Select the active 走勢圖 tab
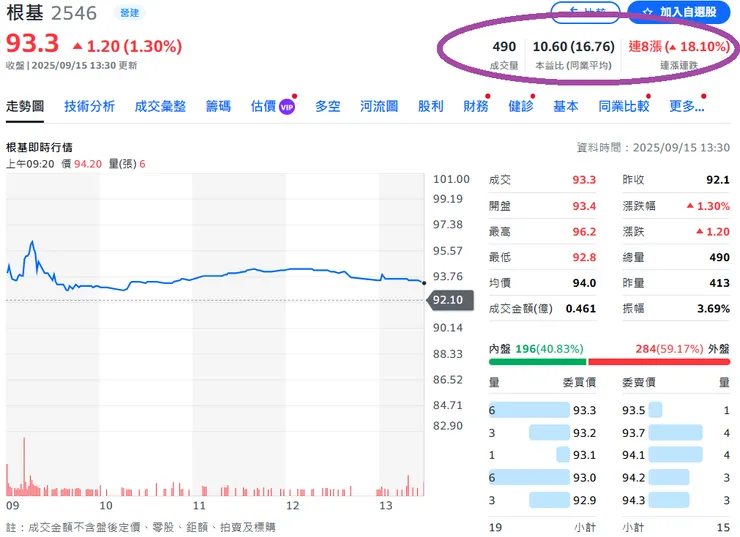Viewport: 740px width, 537px height. (25, 106)
